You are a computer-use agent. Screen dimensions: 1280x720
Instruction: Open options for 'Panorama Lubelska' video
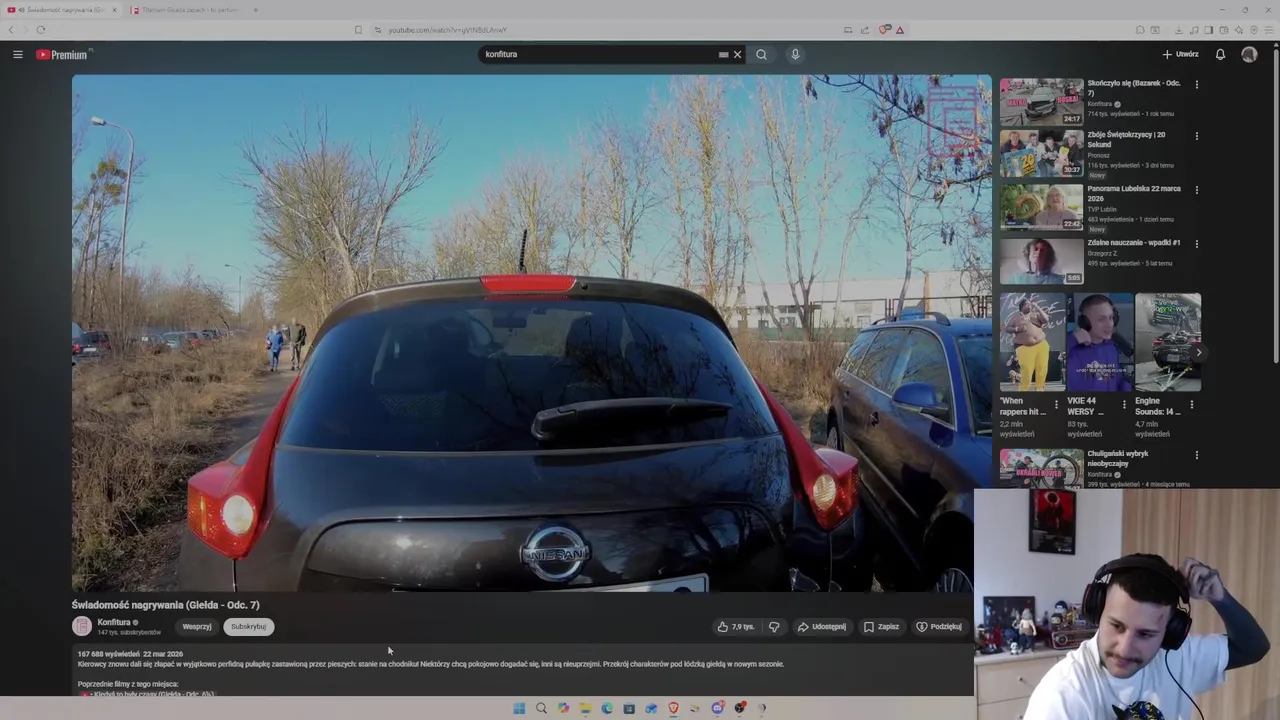pyautogui.click(x=1197, y=190)
